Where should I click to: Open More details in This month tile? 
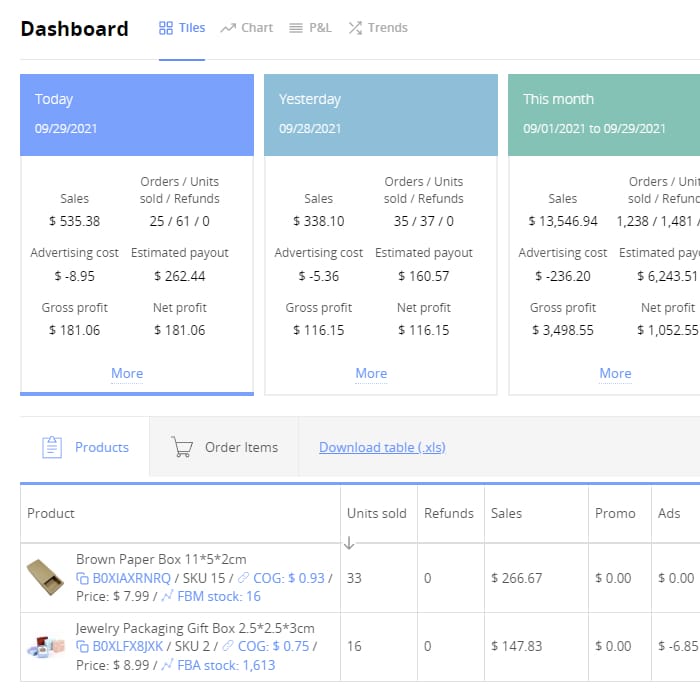pyautogui.click(x=615, y=373)
